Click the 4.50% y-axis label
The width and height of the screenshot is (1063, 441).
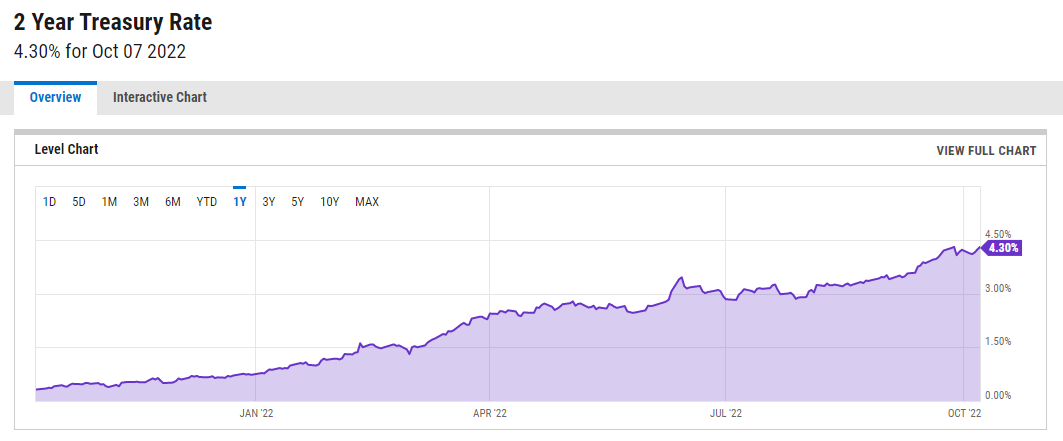pyautogui.click(x=998, y=234)
